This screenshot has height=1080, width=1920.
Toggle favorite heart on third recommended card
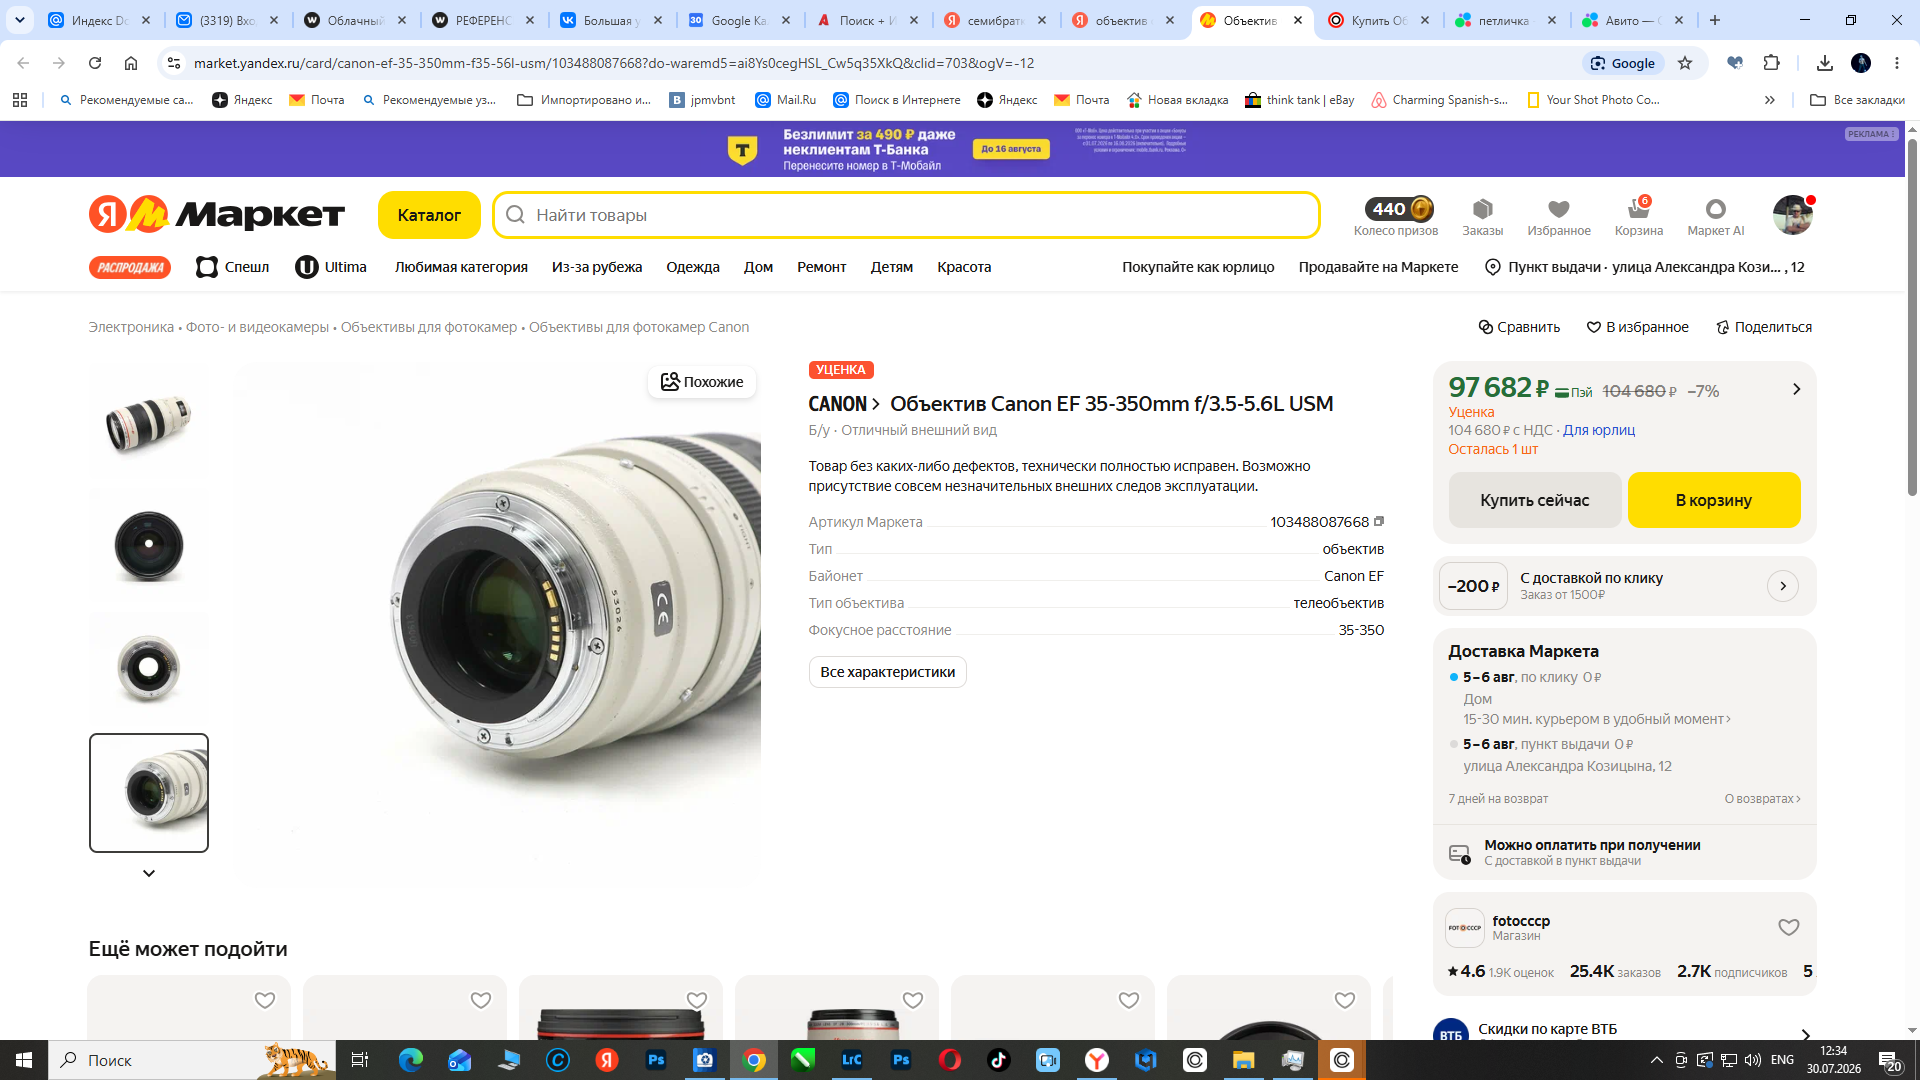[x=697, y=1000]
